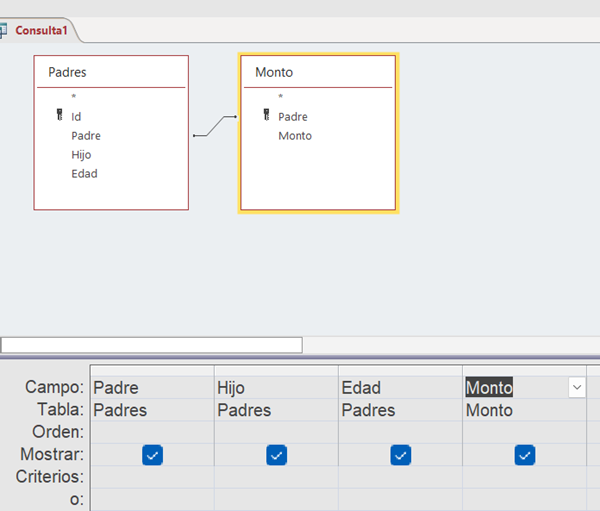Click the Criterios cell under Hijo
This screenshot has width=600, height=511.
coord(276,477)
